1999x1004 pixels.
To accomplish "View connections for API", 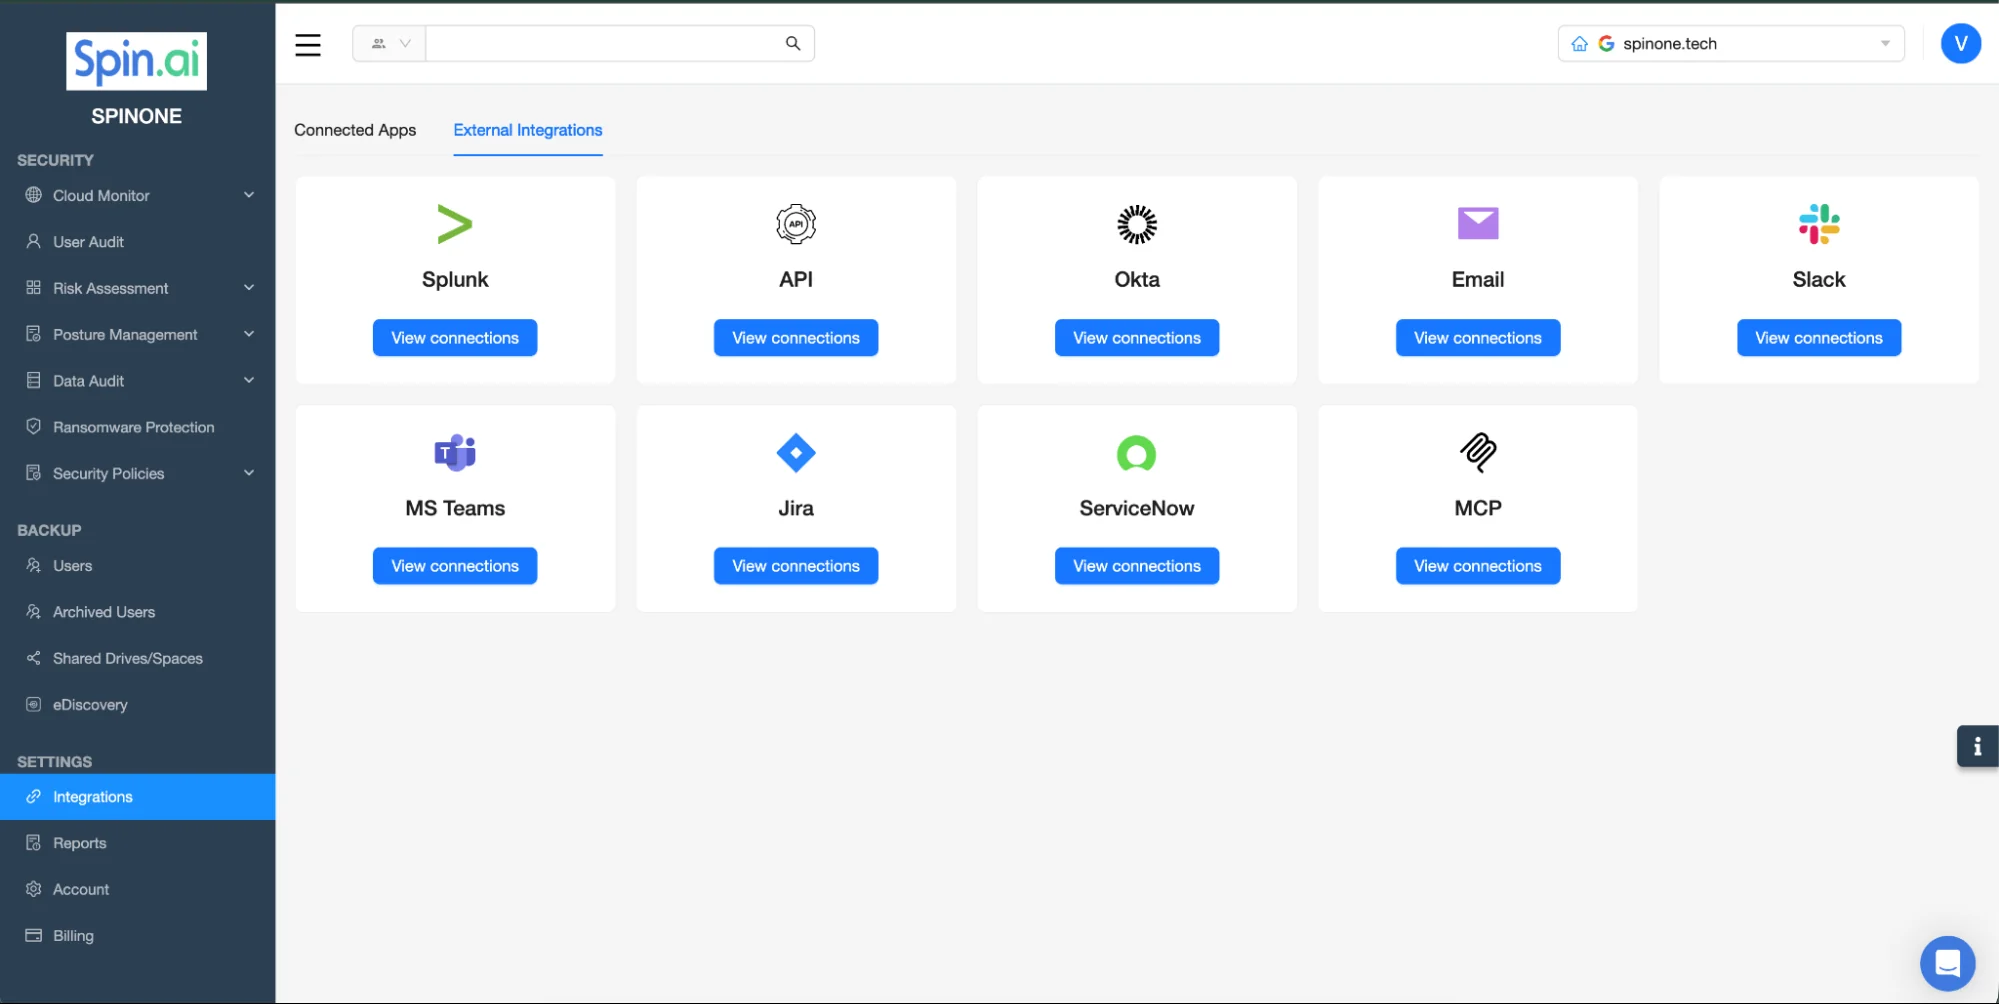I will [796, 338].
